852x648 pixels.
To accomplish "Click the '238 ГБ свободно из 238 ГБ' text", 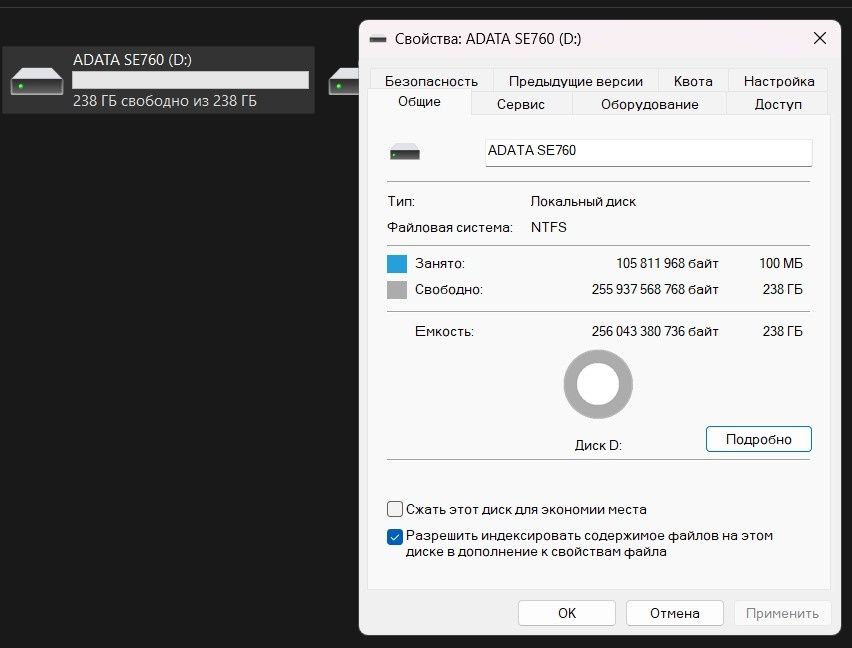I will (165, 101).
